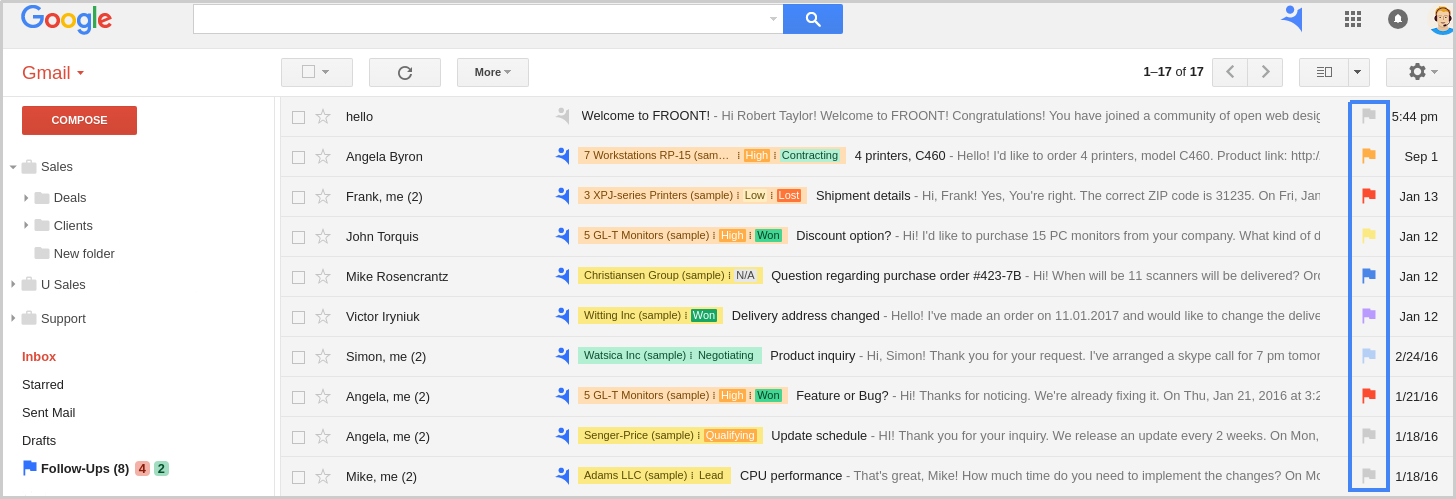Open split pane mode dropdown arrow
The height and width of the screenshot is (499, 1456).
pos(1359,72)
